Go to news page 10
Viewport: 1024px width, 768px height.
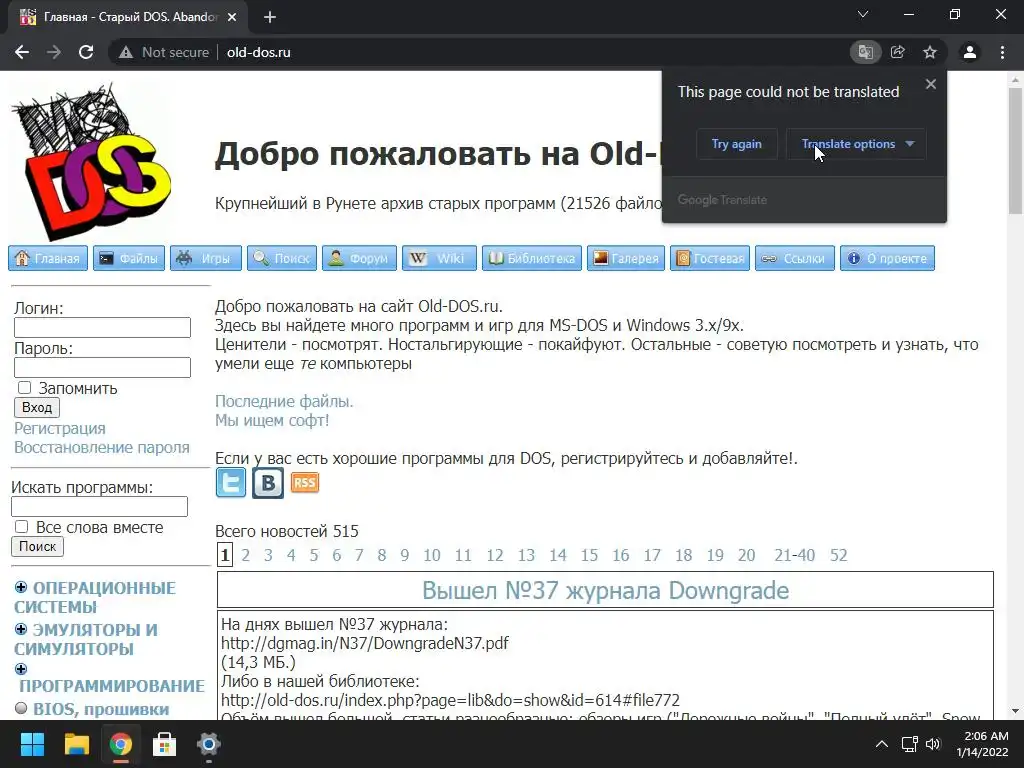click(432, 555)
